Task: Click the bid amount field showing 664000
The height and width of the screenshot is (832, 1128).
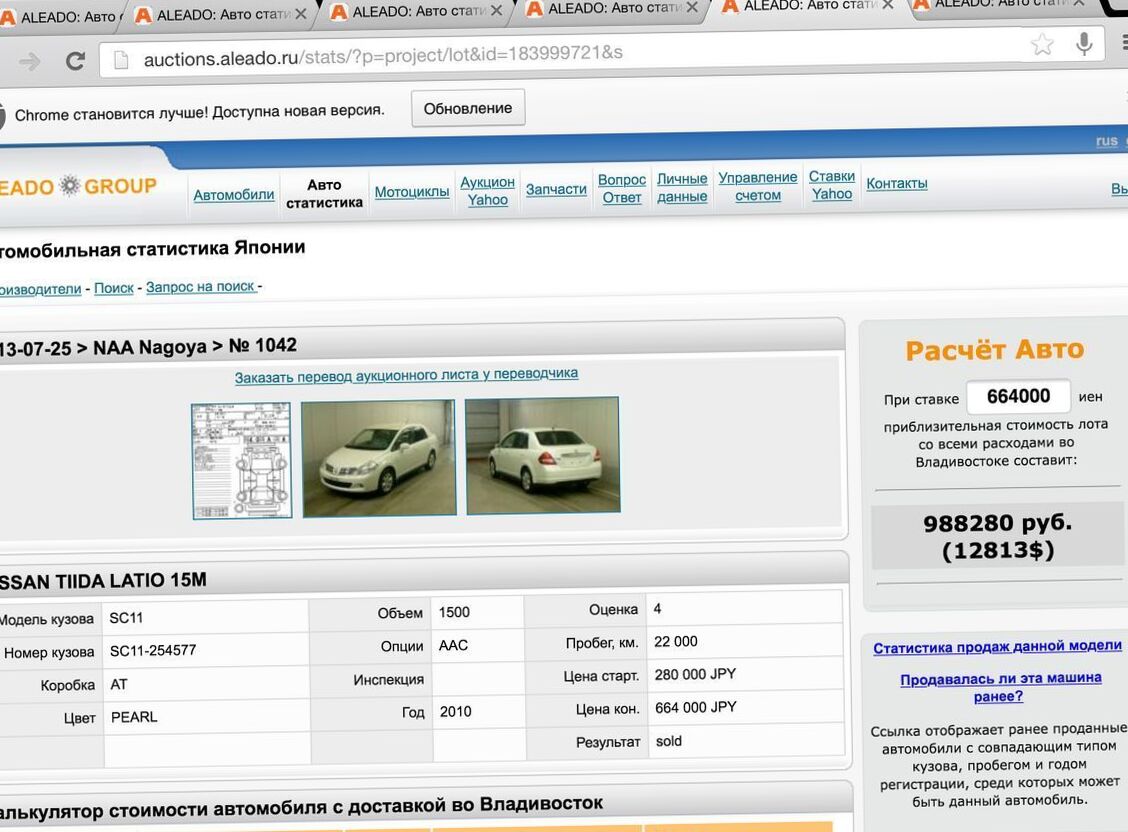Action: pyautogui.click(x=1018, y=396)
